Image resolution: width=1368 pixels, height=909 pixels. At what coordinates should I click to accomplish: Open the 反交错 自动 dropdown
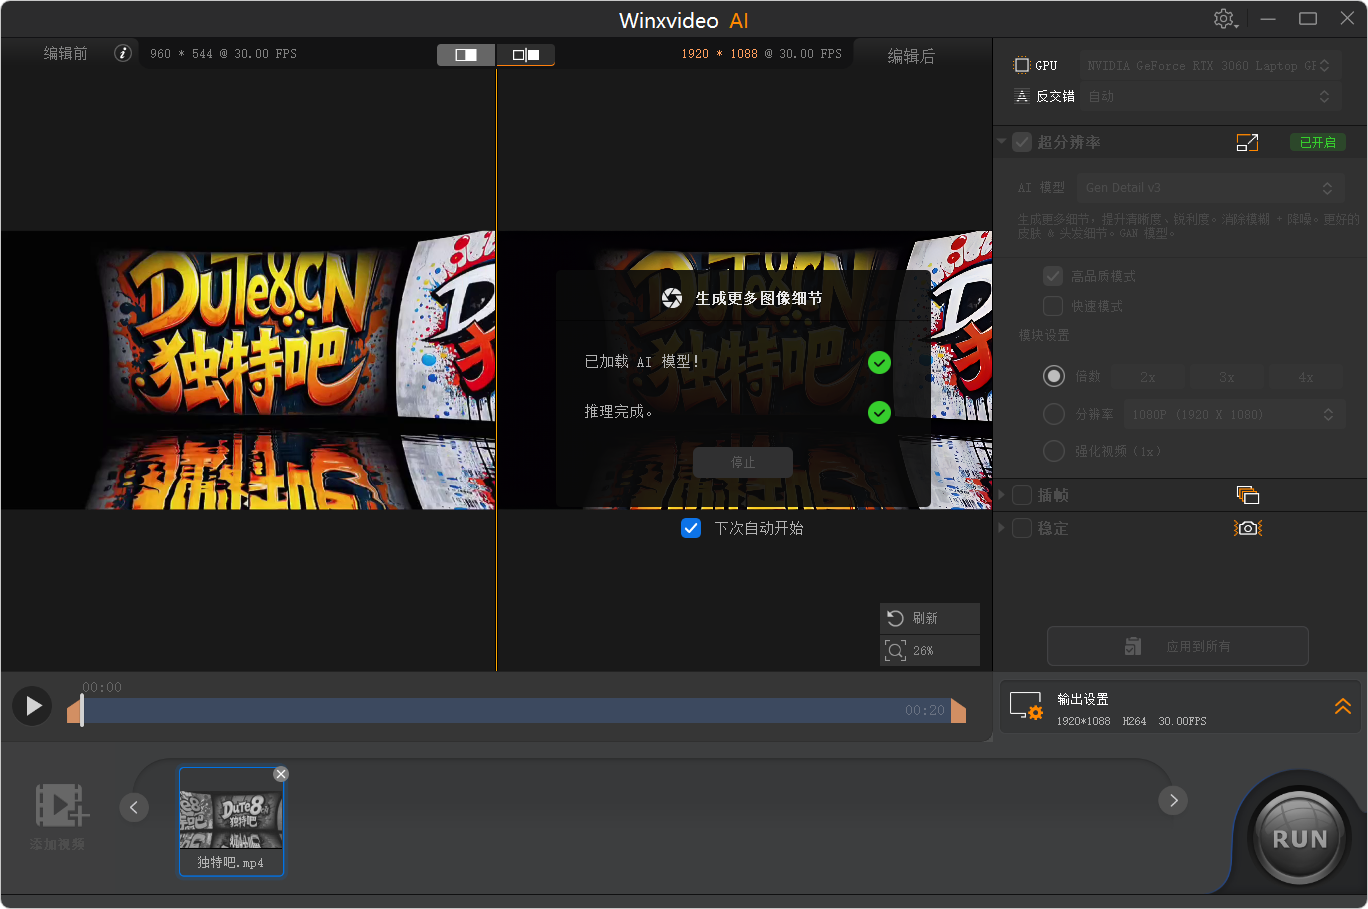1210,96
